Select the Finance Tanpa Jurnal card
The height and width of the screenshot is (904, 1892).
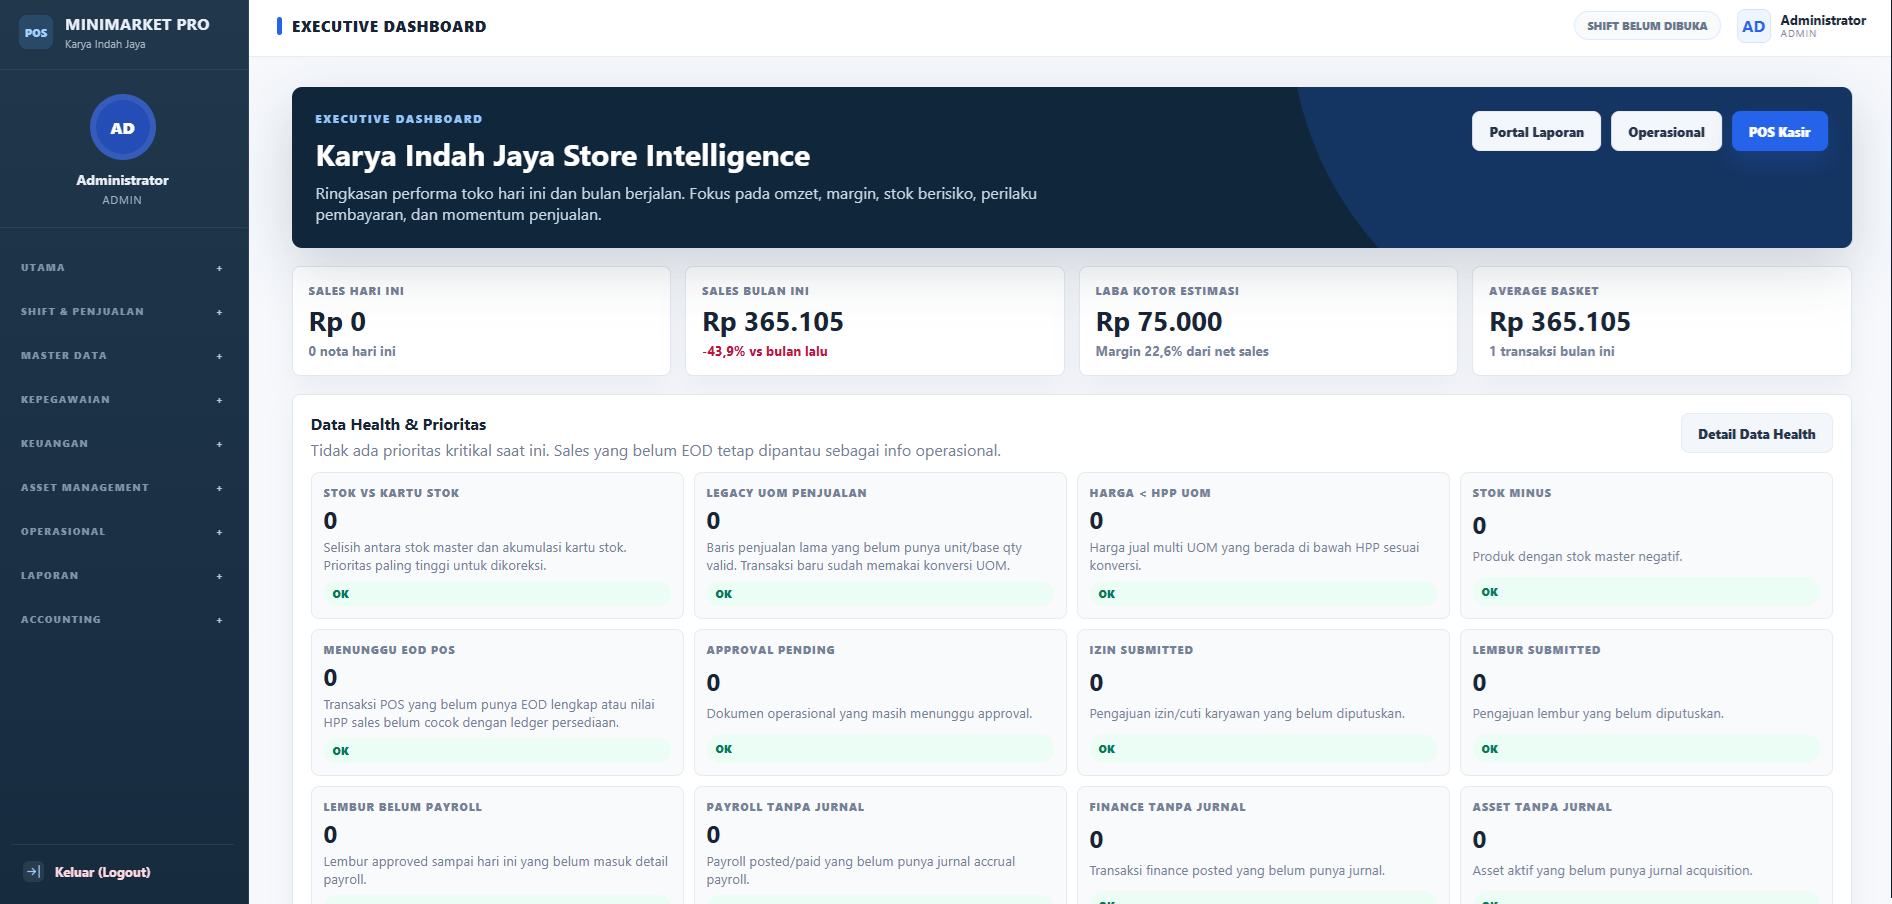1263,845
